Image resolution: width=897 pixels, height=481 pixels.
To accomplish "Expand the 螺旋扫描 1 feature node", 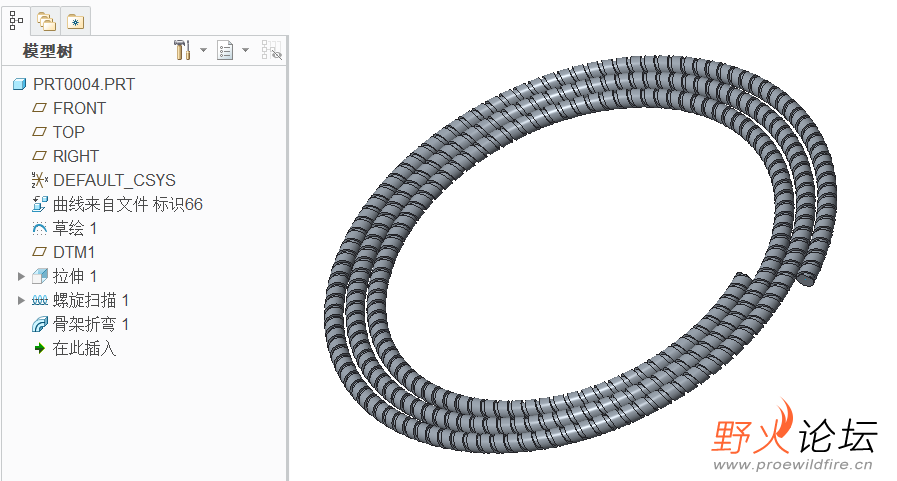I will click(21, 300).
